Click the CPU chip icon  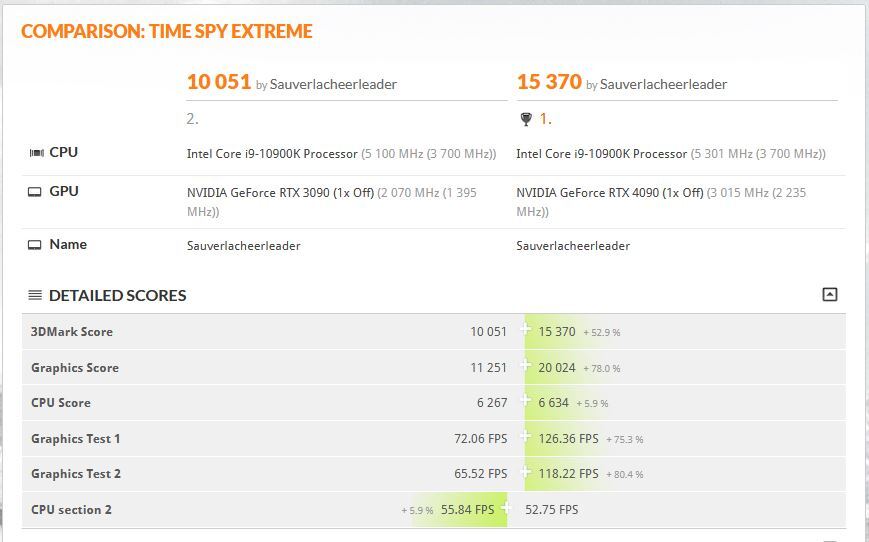point(36,153)
